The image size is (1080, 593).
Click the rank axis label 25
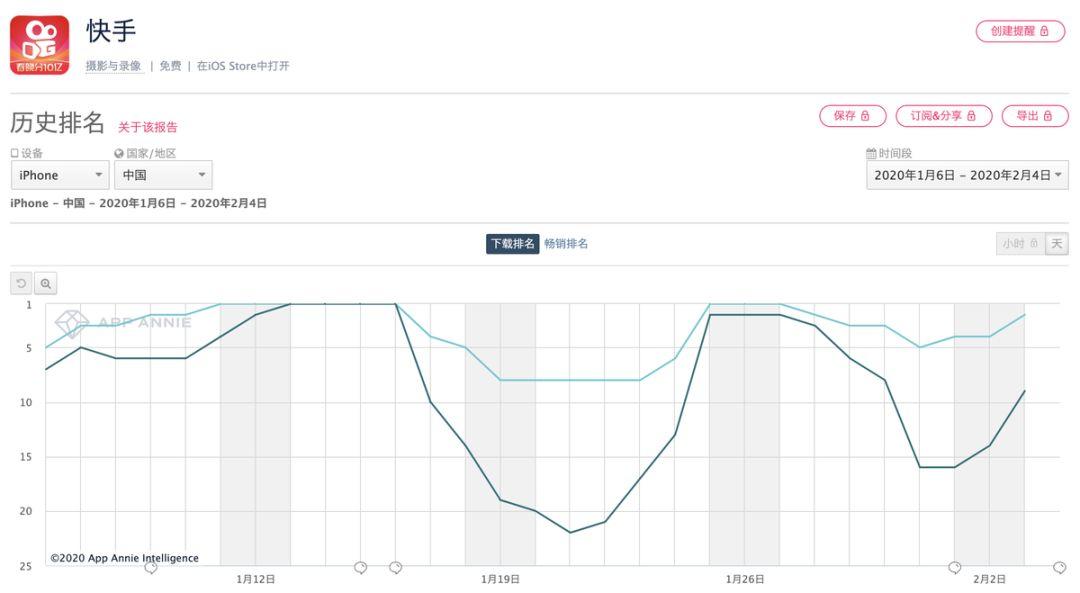(25, 566)
